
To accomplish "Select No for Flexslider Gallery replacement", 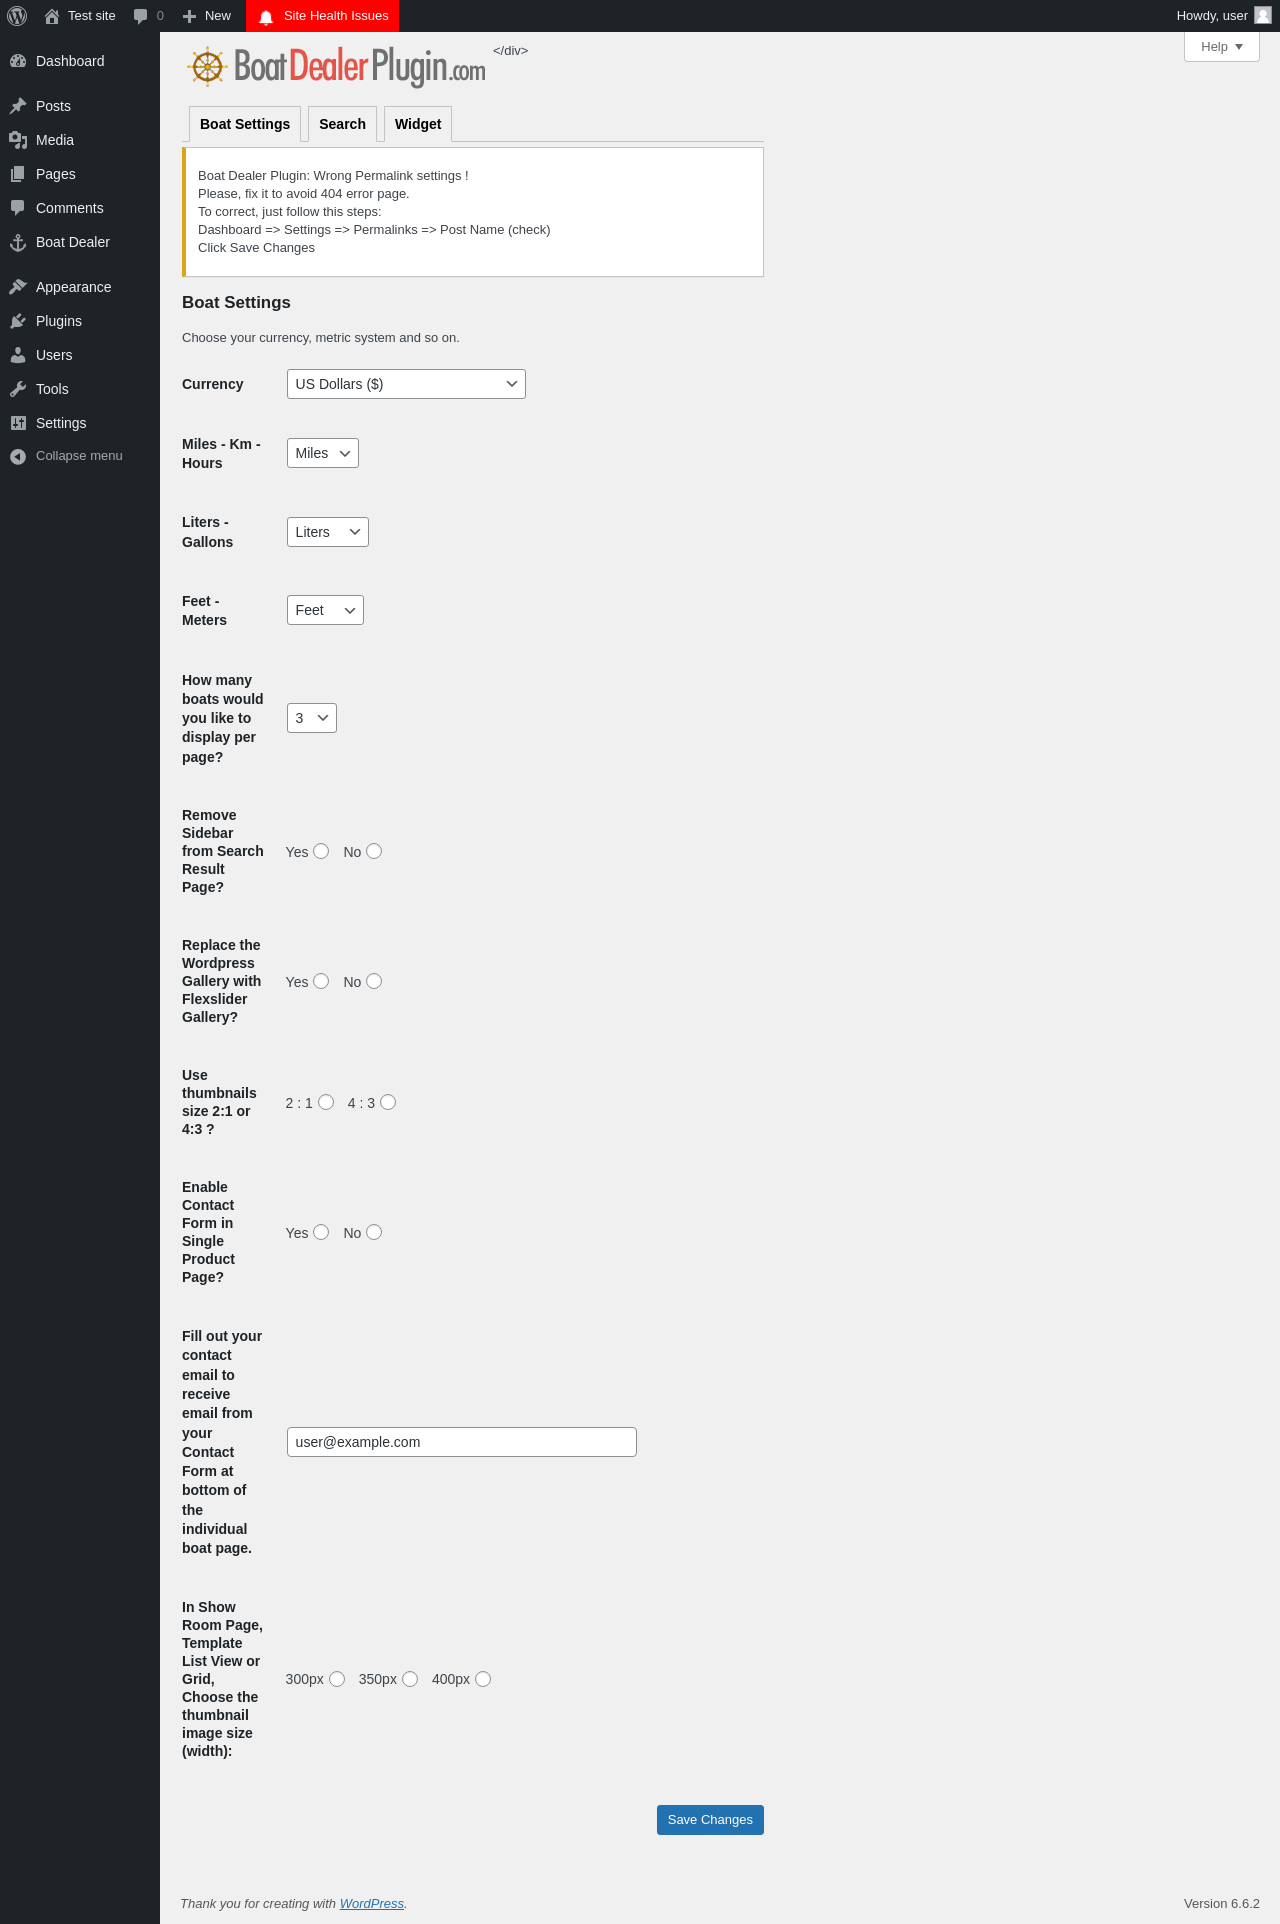I will 374,981.
